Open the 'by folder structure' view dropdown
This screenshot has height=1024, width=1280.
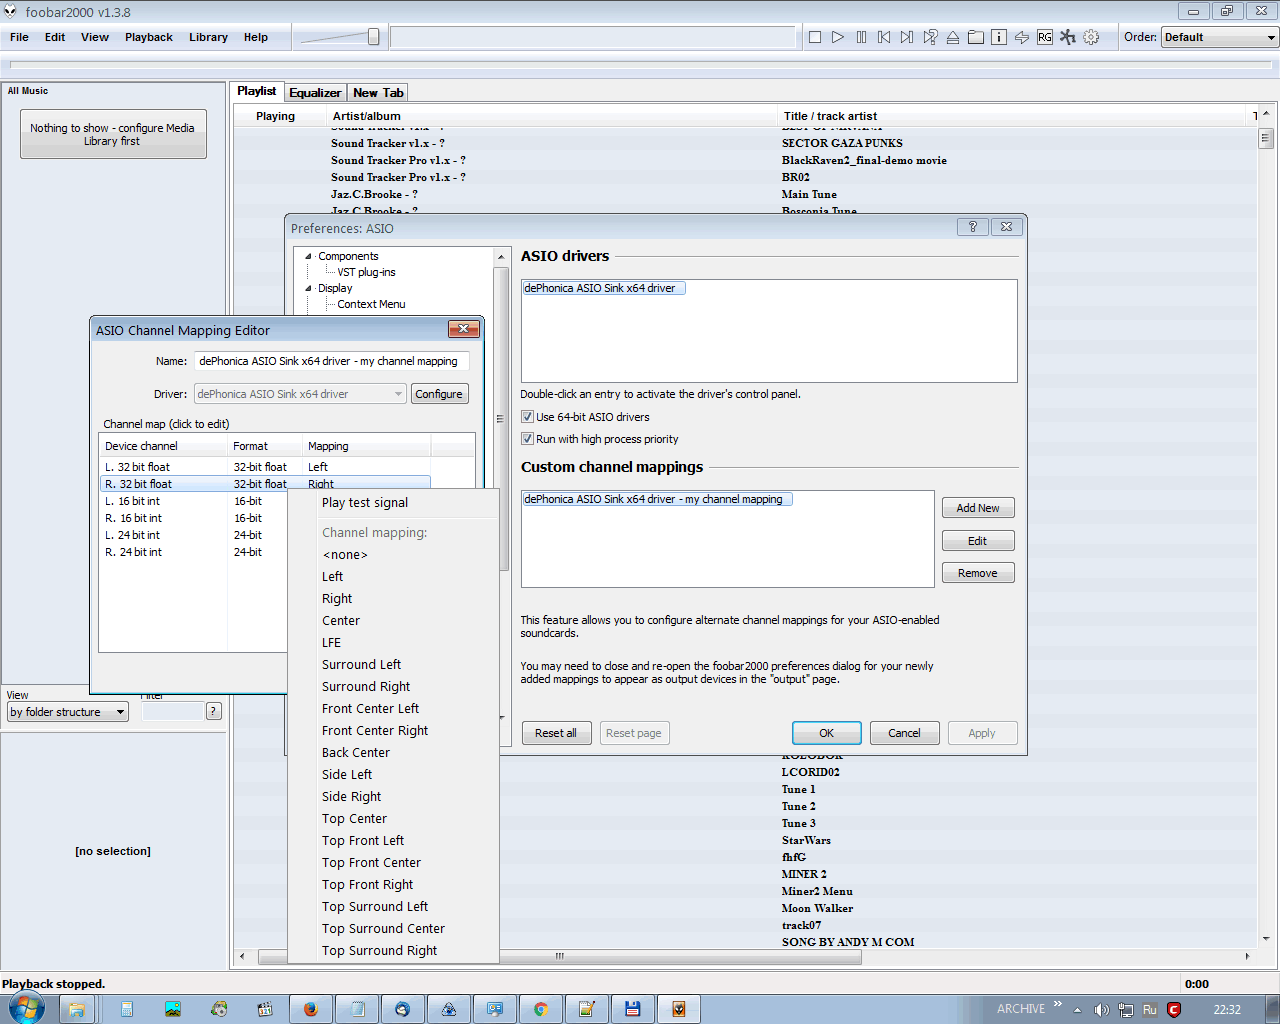67,712
